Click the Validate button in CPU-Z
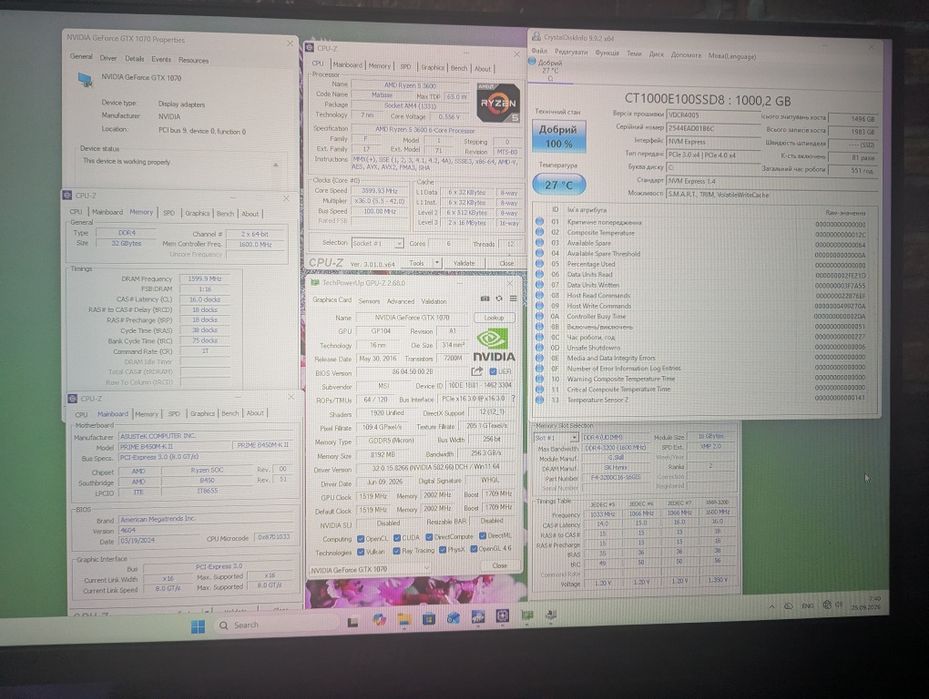The height and width of the screenshot is (699, 929). point(464,262)
